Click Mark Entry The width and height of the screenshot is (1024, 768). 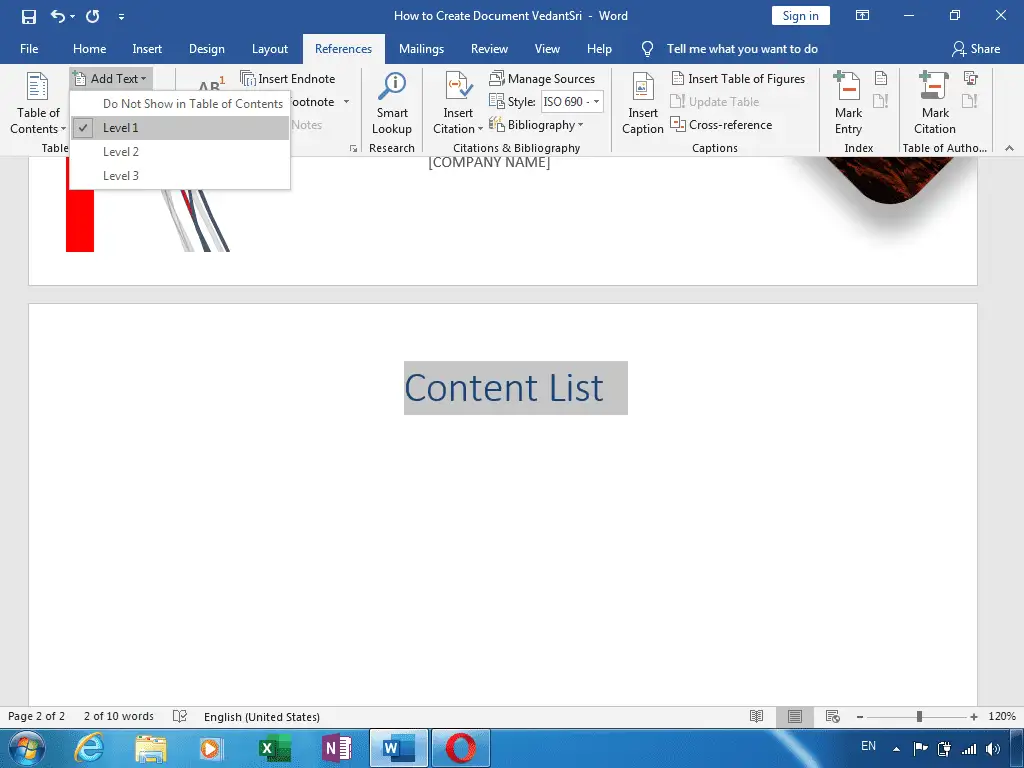point(848,103)
